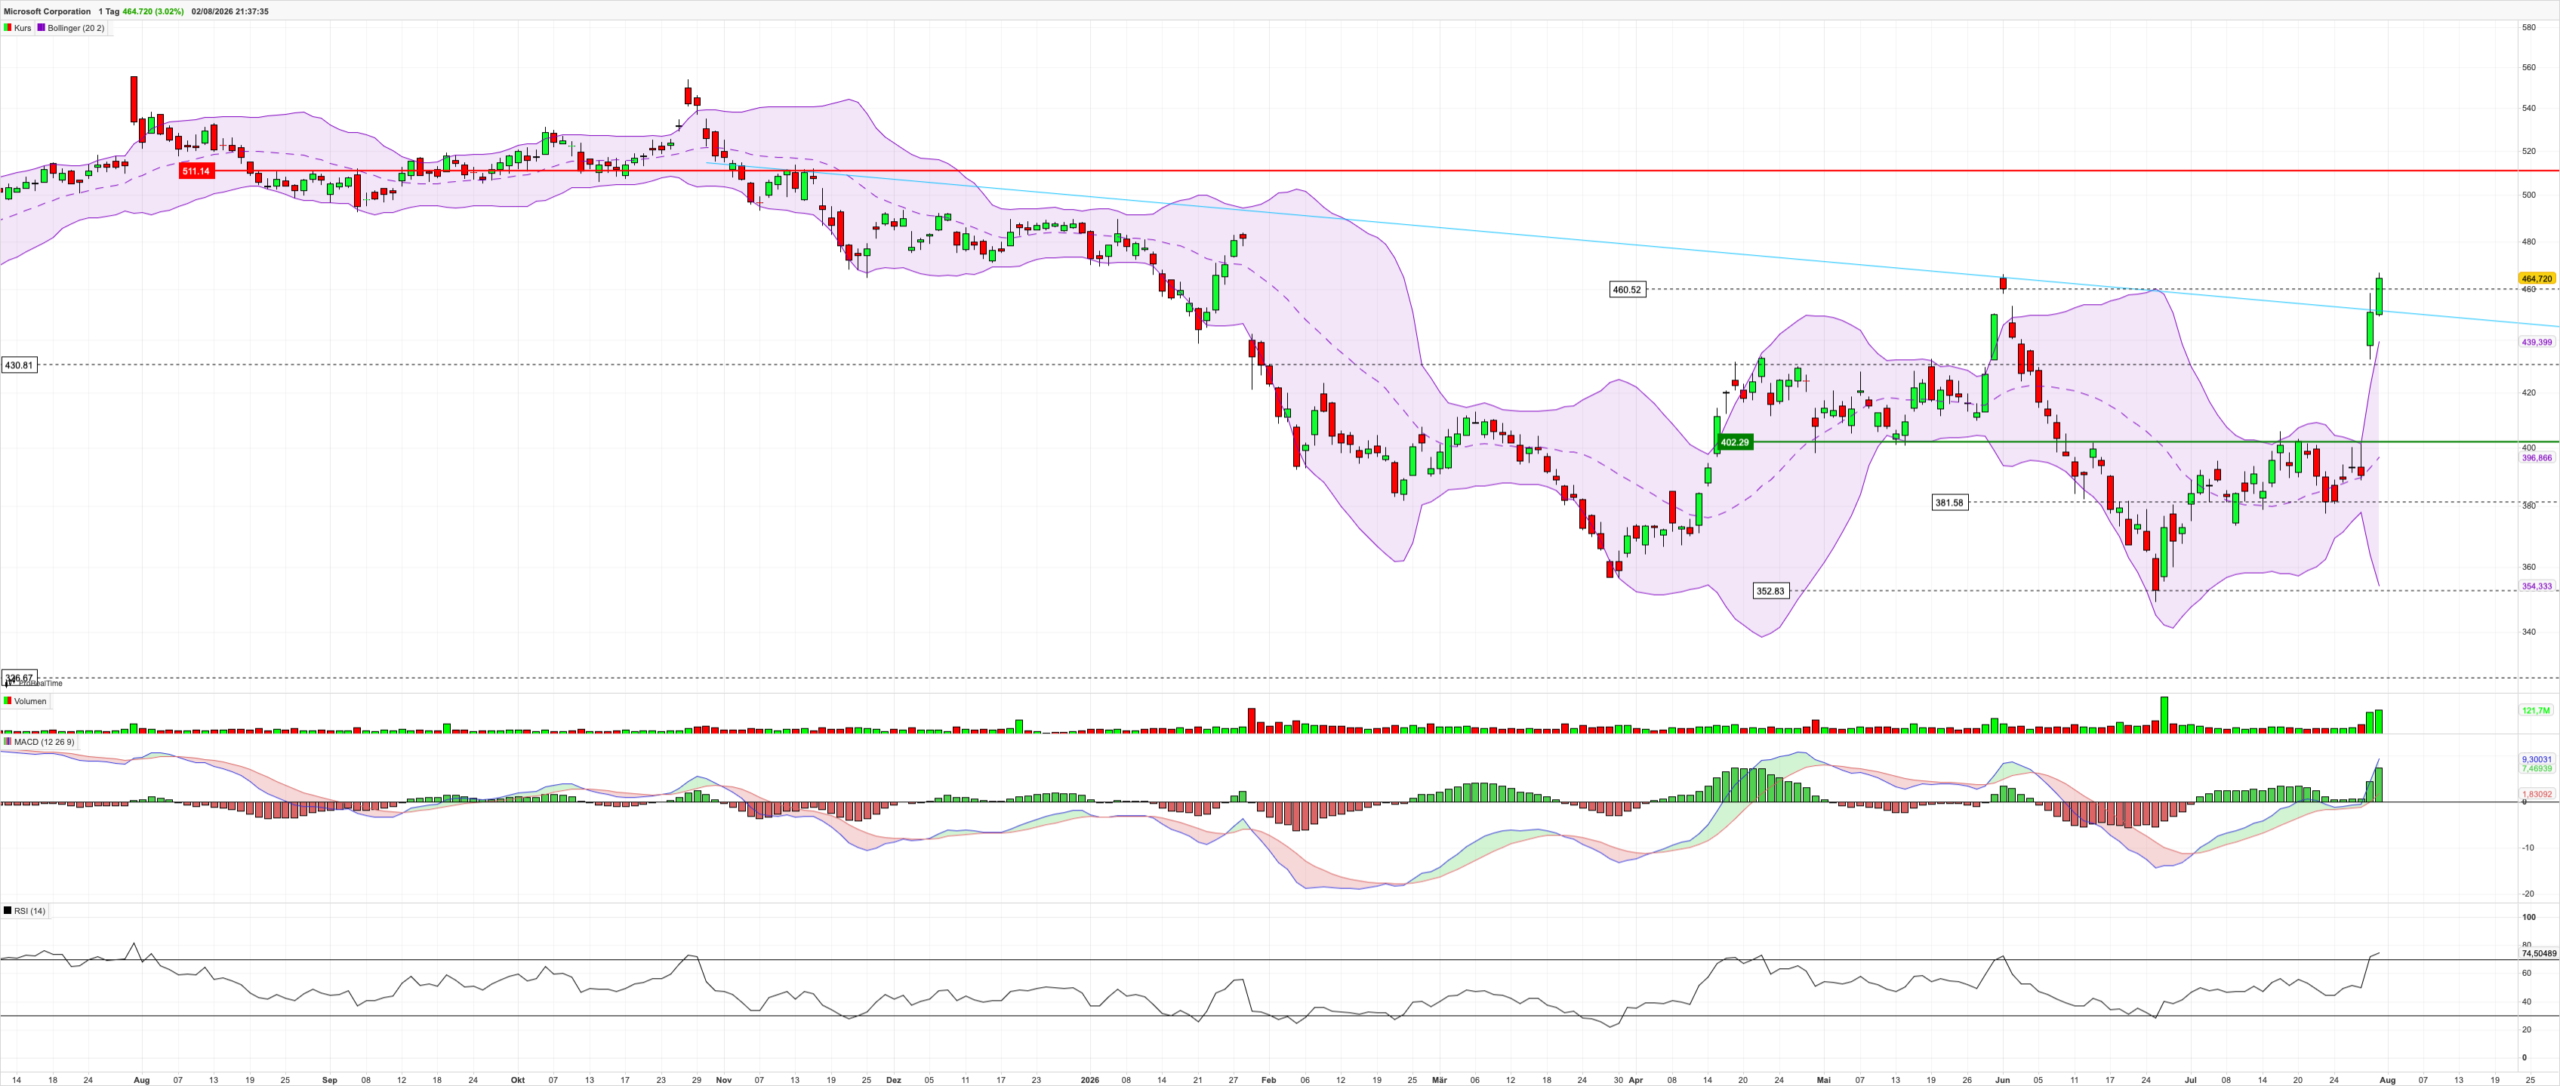
Task: Click the Dez label on time axis
Action: point(894,1080)
